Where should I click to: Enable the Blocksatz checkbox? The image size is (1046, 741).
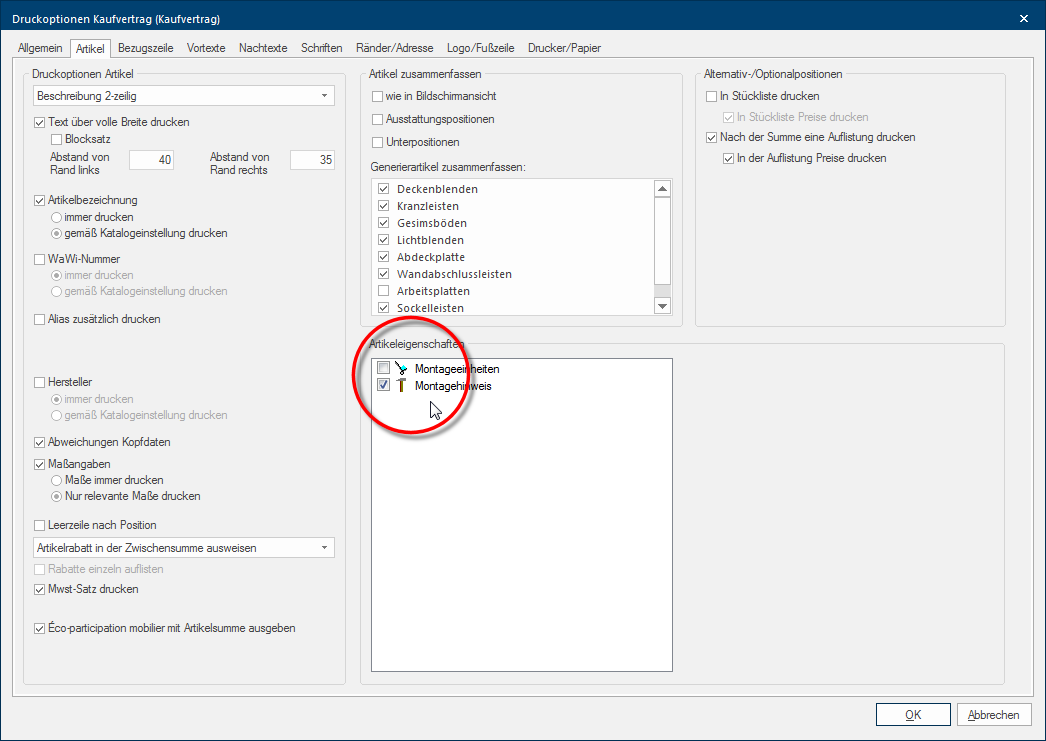(57, 139)
